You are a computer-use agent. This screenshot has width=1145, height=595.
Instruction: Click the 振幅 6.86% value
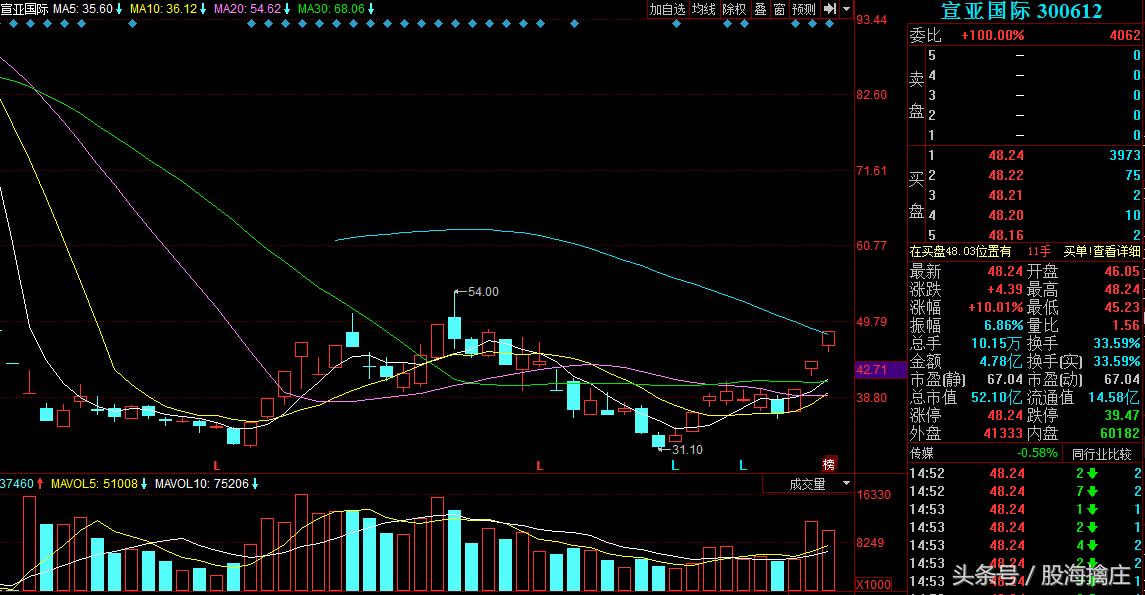[x=1003, y=326]
